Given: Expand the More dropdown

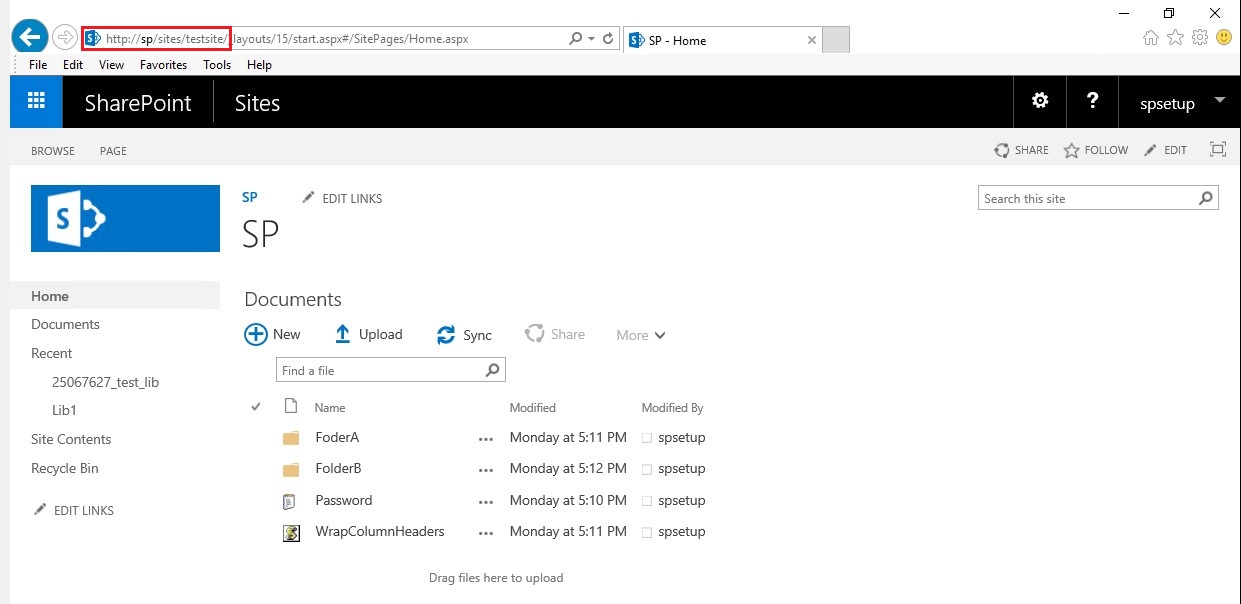Looking at the screenshot, I should [x=641, y=335].
